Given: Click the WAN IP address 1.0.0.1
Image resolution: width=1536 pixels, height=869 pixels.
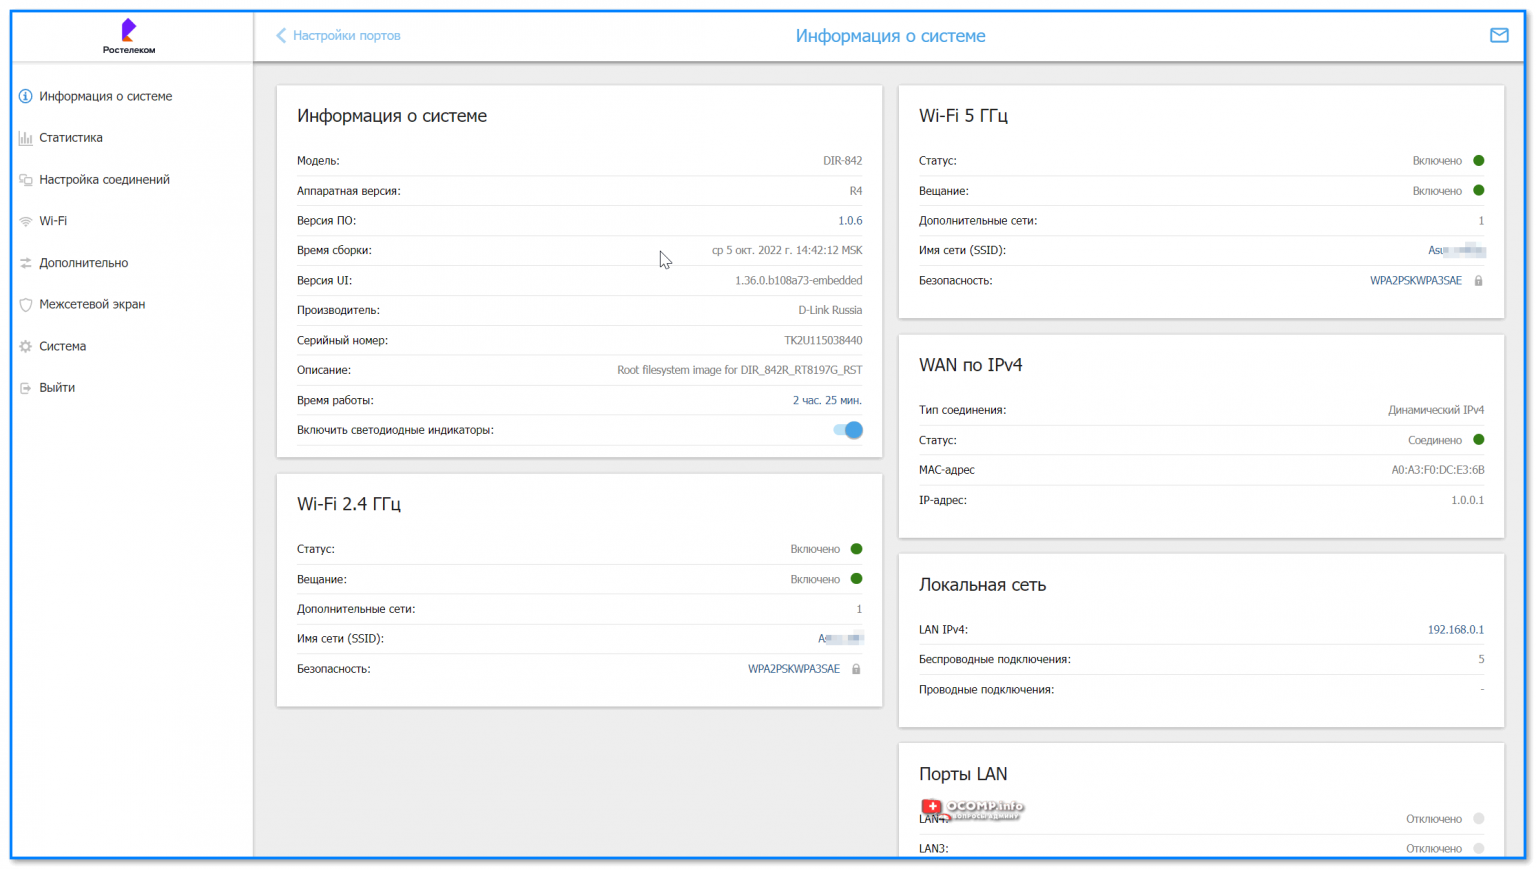Looking at the screenshot, I should [x=1467, y=500].
